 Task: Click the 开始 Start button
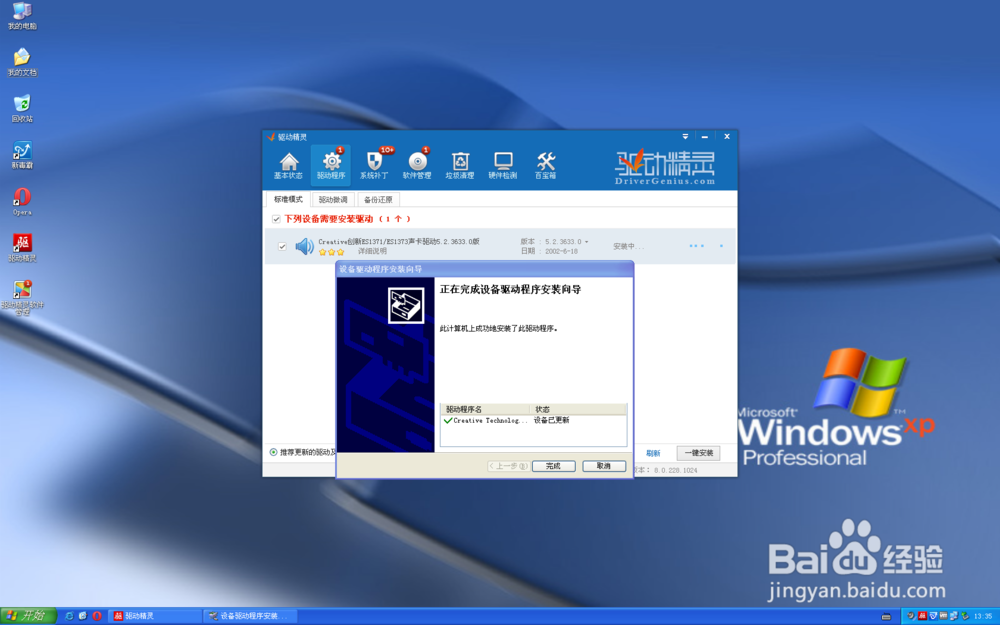[28, 616]
